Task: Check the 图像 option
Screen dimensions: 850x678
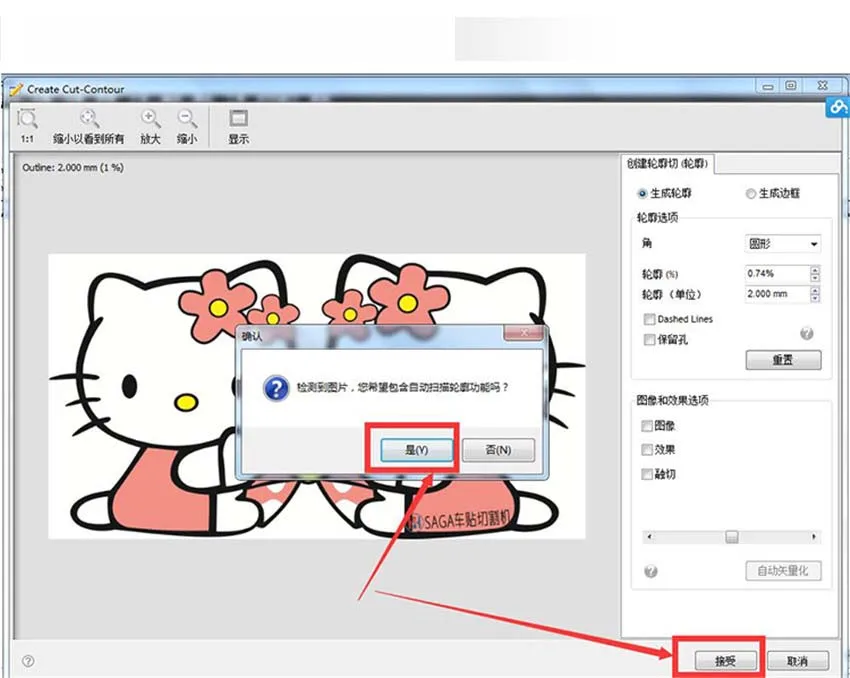Action: 647,426
